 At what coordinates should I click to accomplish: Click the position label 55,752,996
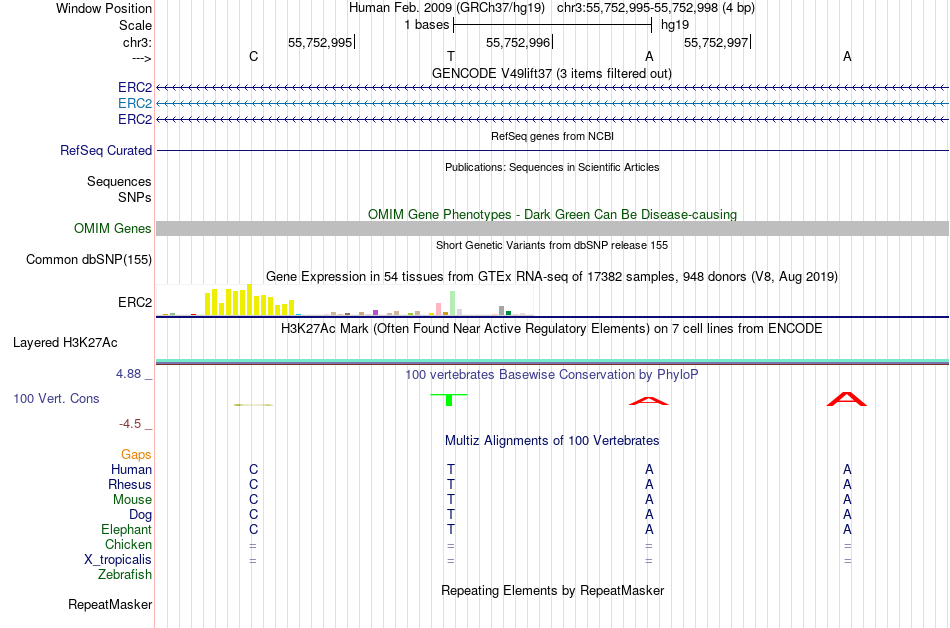click(x=518, y=42)
